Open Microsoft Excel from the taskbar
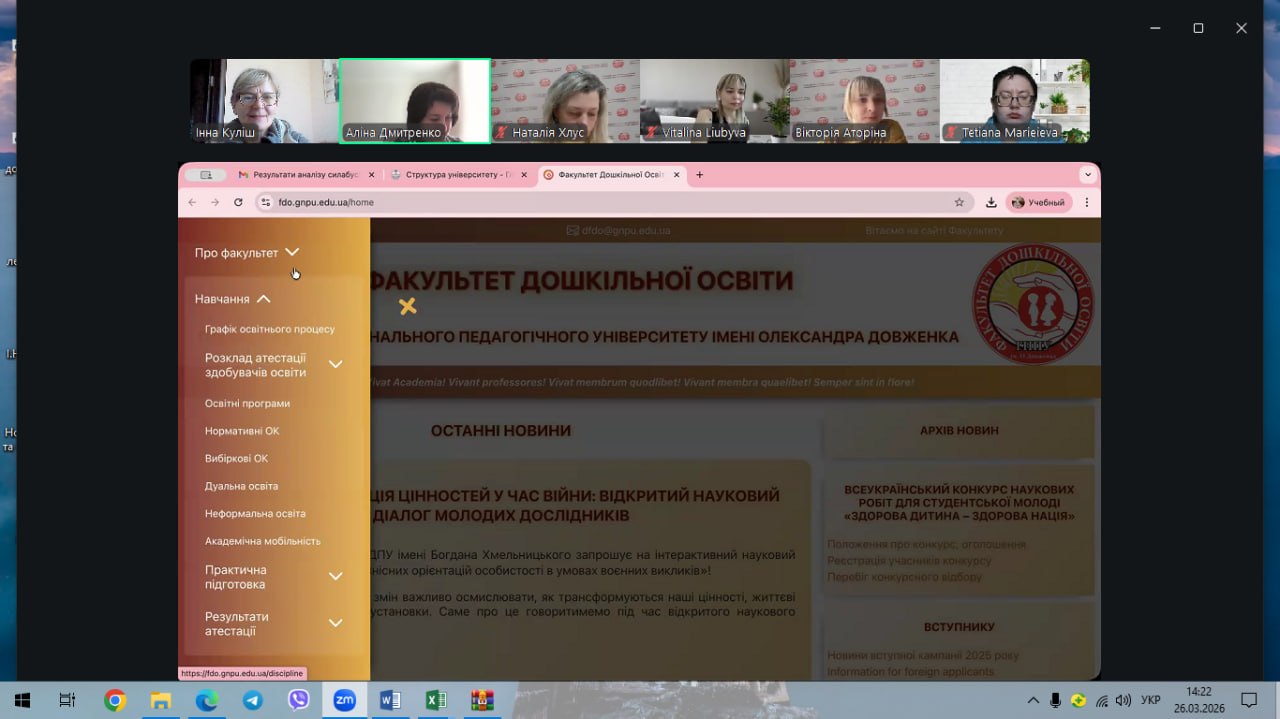This screenshot has width=1280, height=719. click(x=437, y=701)
